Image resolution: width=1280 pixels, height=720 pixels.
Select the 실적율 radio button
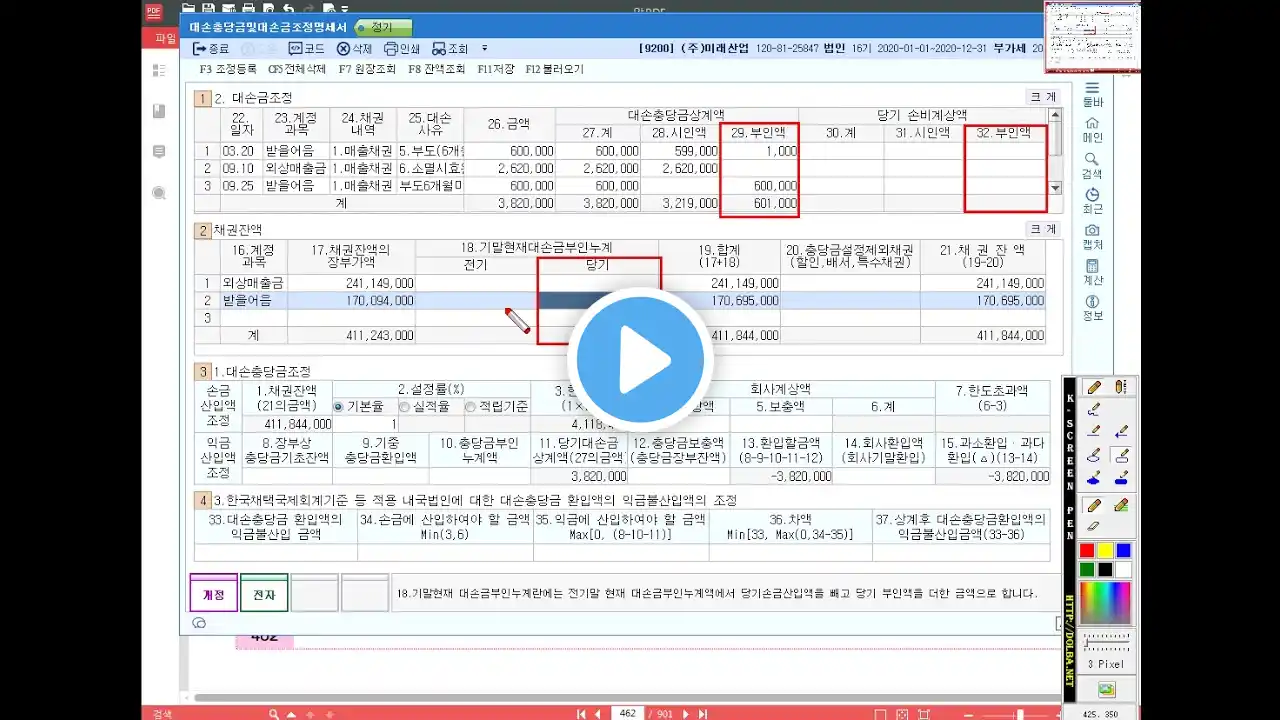[404, 406]
